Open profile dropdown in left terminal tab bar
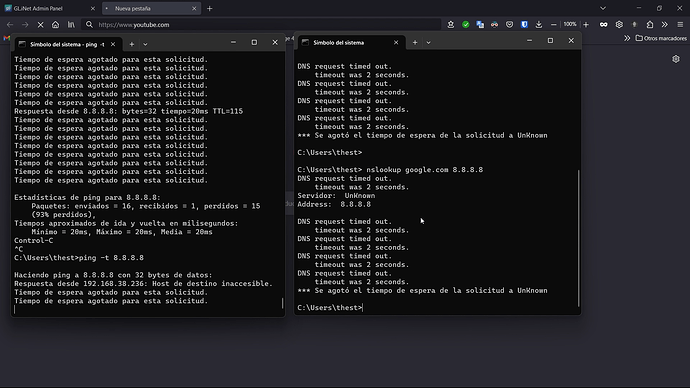The image size is (690, 388). pos(145,44)
